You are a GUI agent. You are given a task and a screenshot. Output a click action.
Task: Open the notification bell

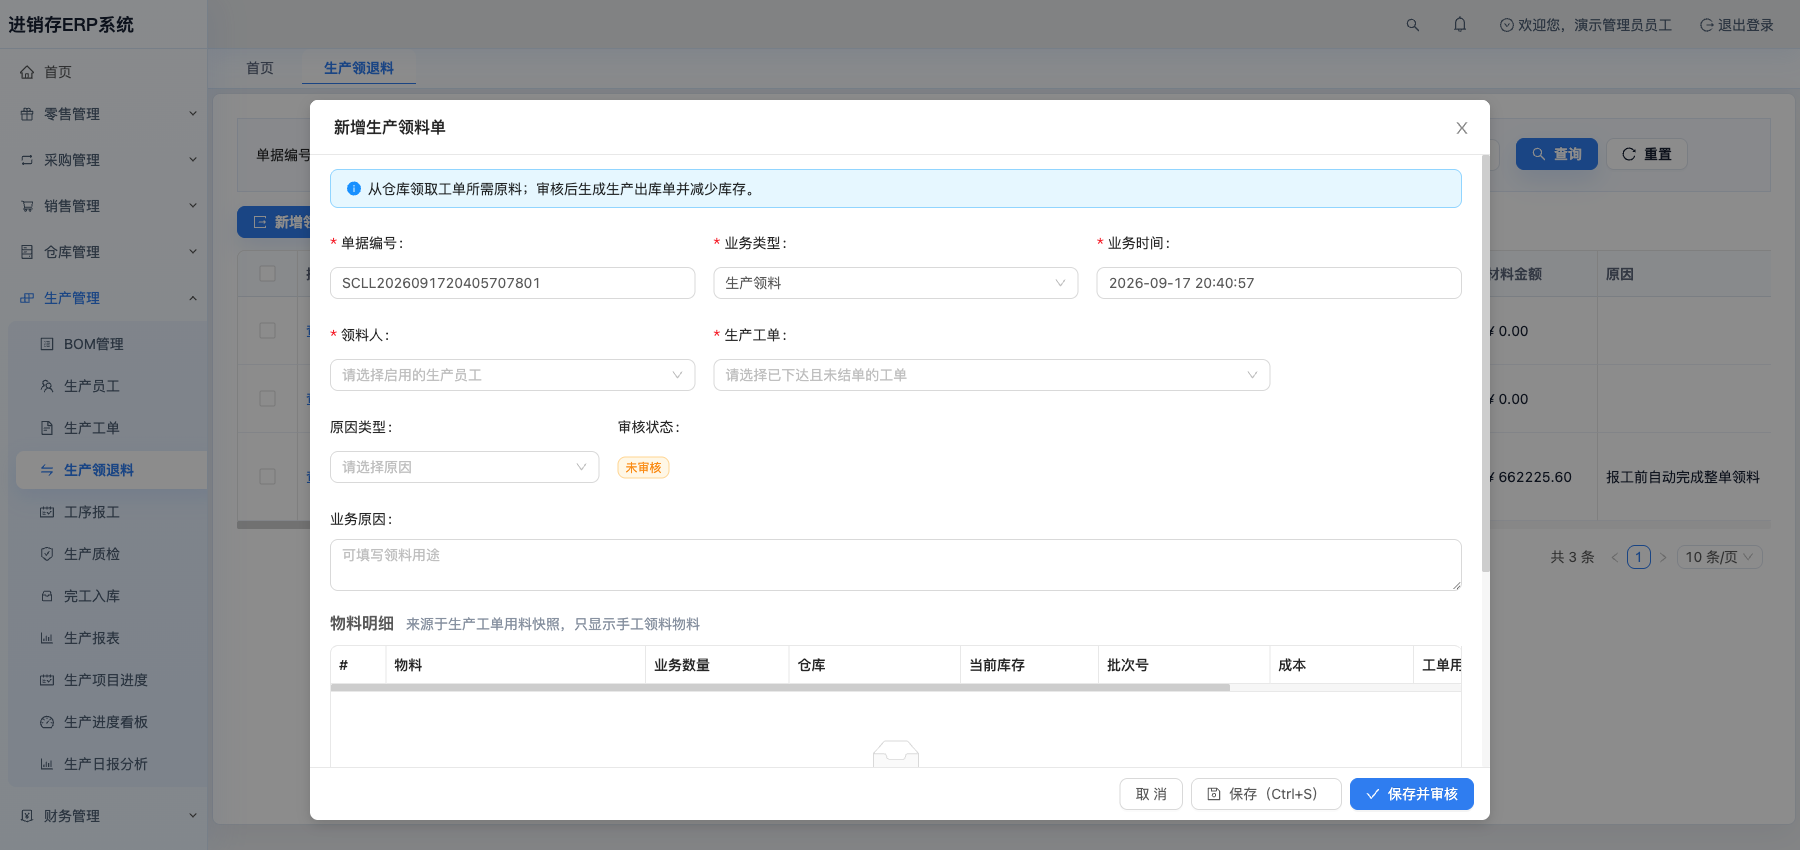click(x=1460, y=25)
